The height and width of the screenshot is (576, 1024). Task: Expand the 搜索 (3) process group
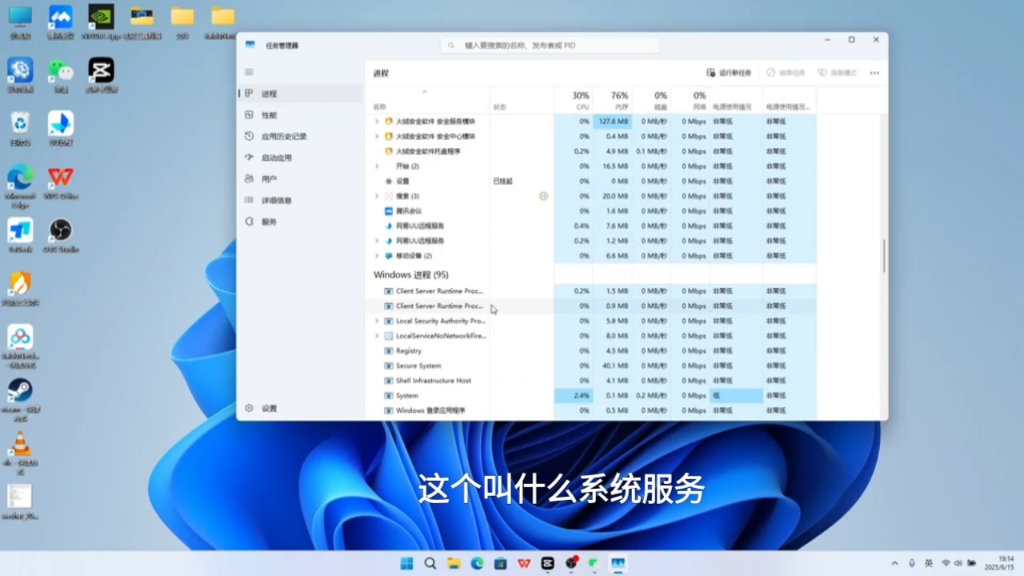(377, 196)
